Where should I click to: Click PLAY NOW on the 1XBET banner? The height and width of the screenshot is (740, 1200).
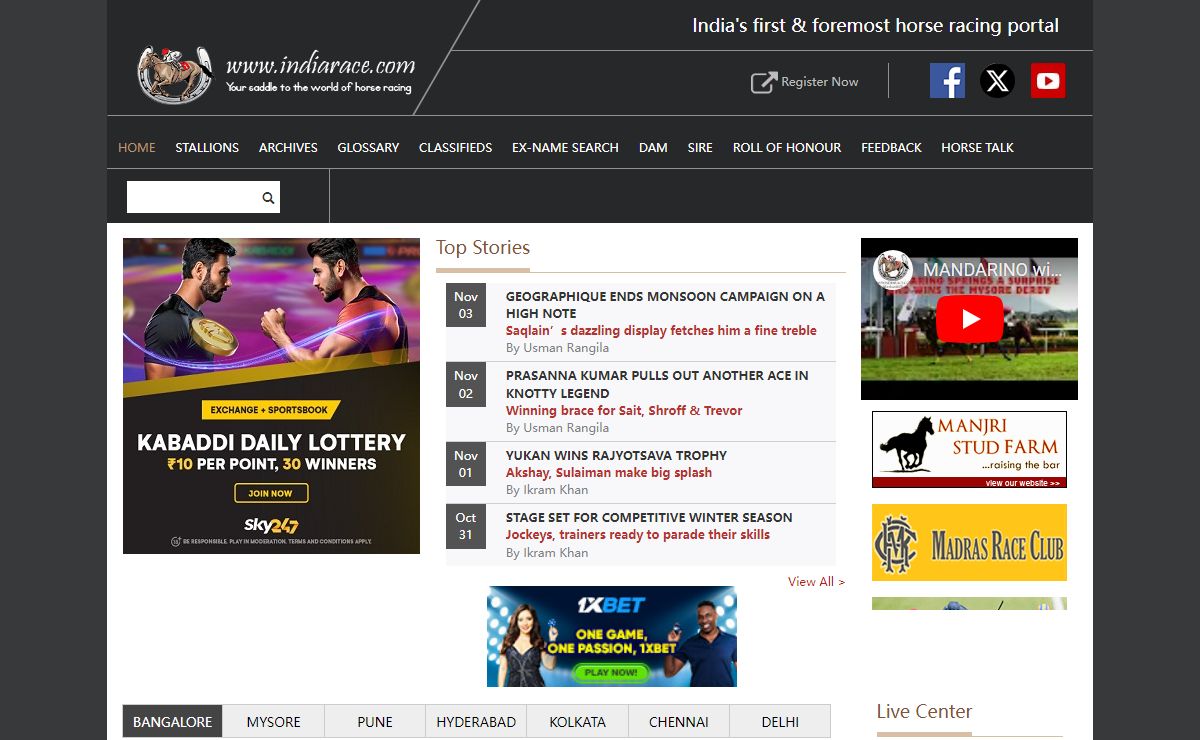[611, 672]
